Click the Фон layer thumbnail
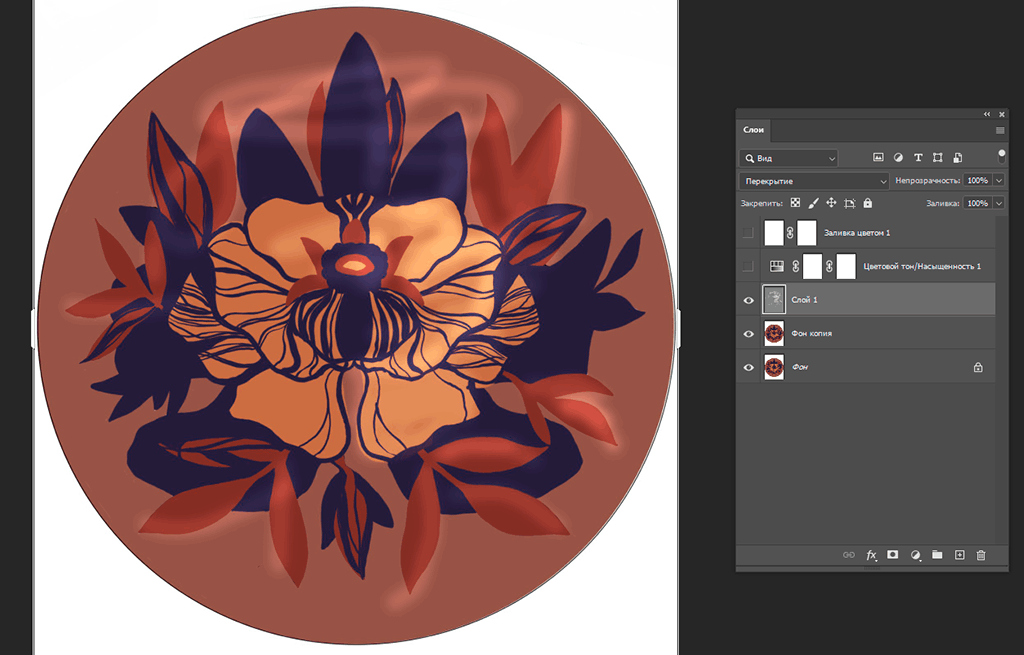 774,367
